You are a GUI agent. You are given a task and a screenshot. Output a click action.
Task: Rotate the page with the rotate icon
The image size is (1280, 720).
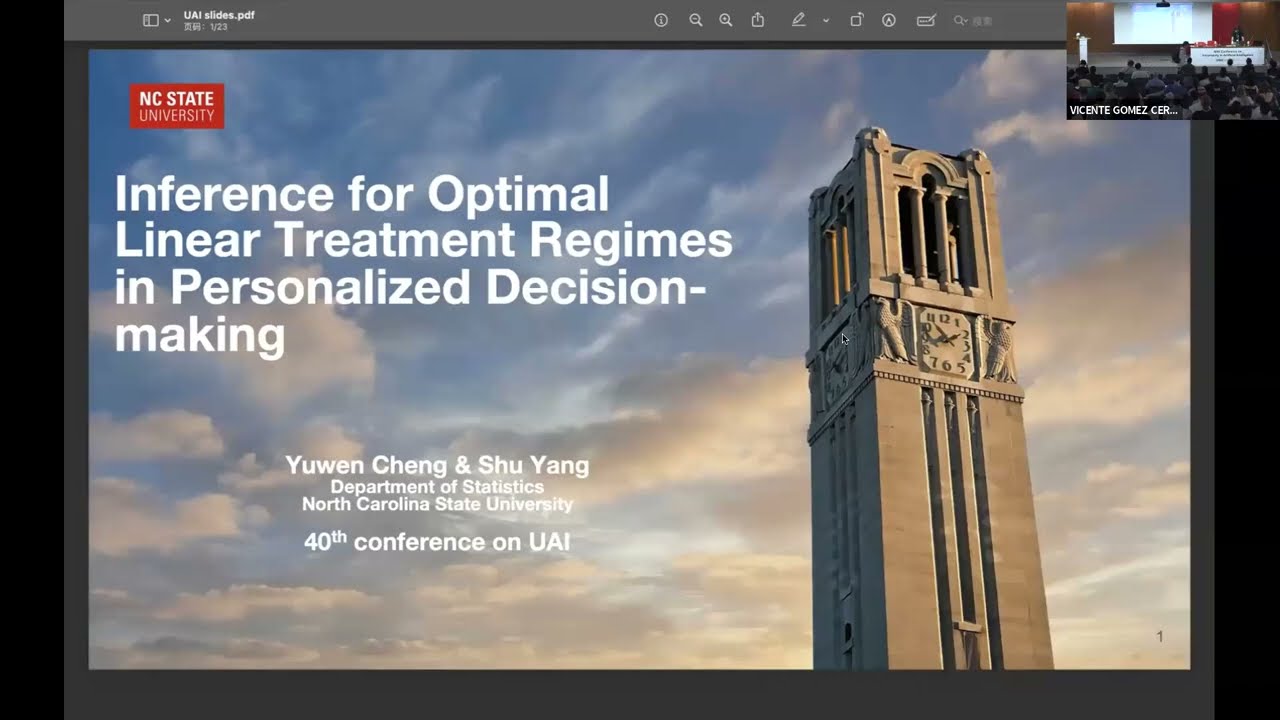pyautogui.click(x=857, y=20)
